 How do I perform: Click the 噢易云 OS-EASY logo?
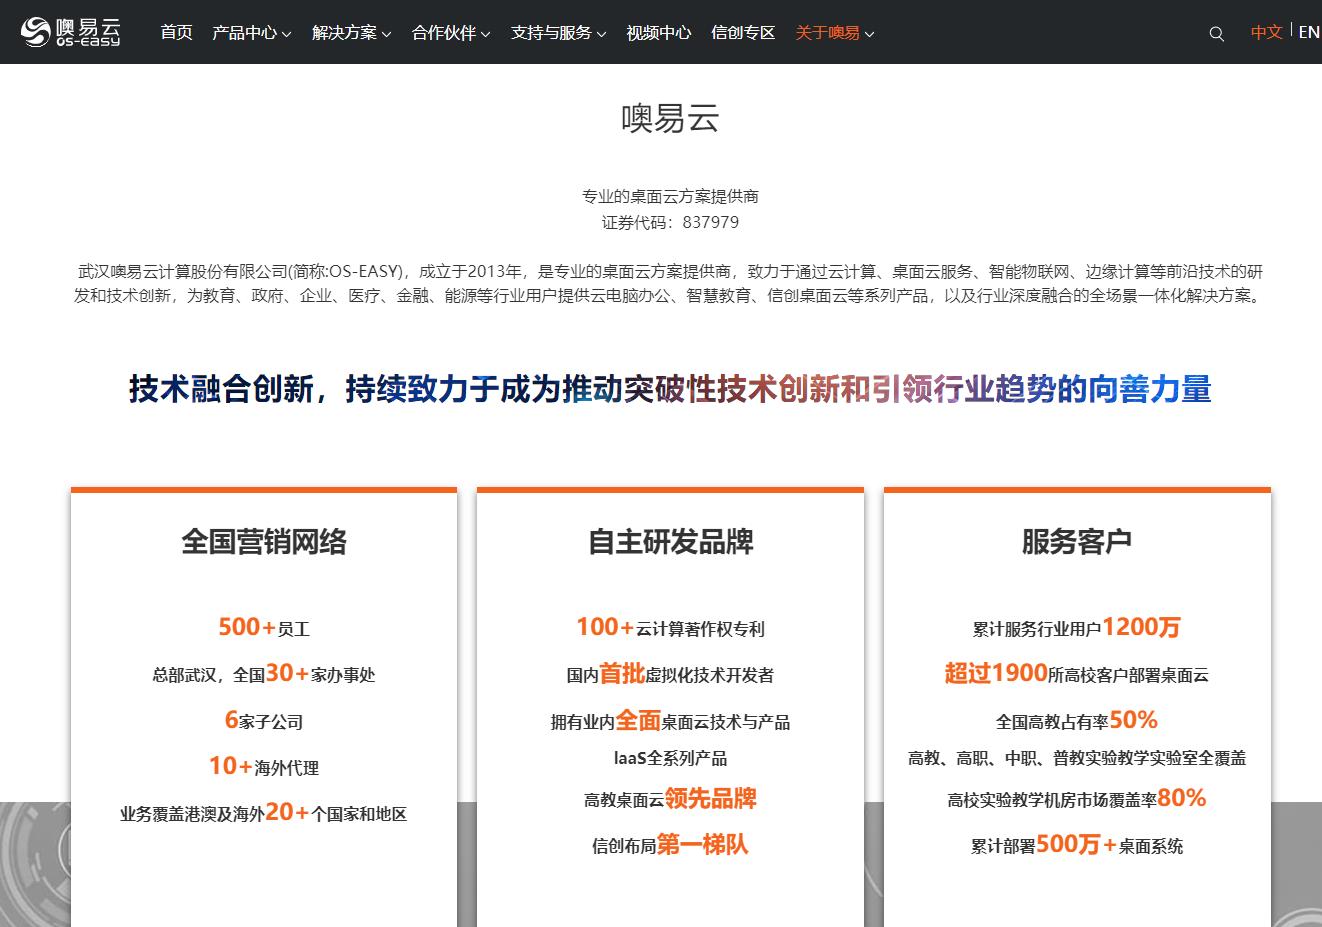coord(71,32)
